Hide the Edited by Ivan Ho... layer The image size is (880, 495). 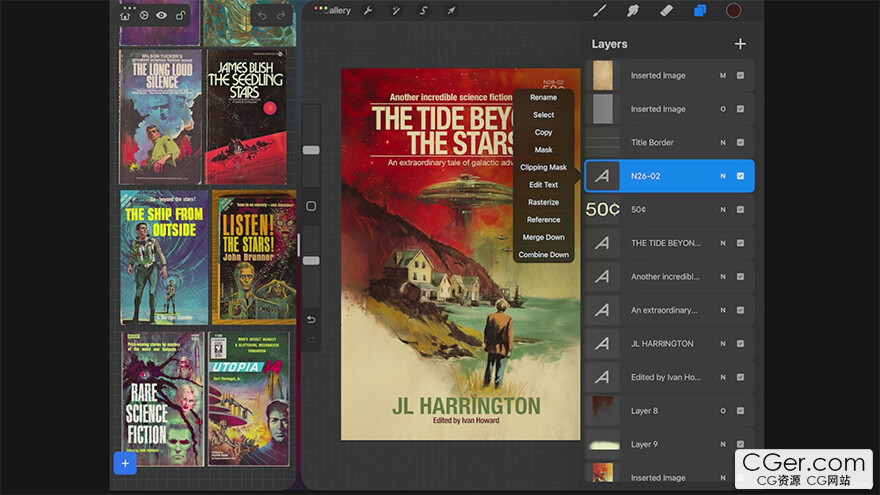coord(740,377)
